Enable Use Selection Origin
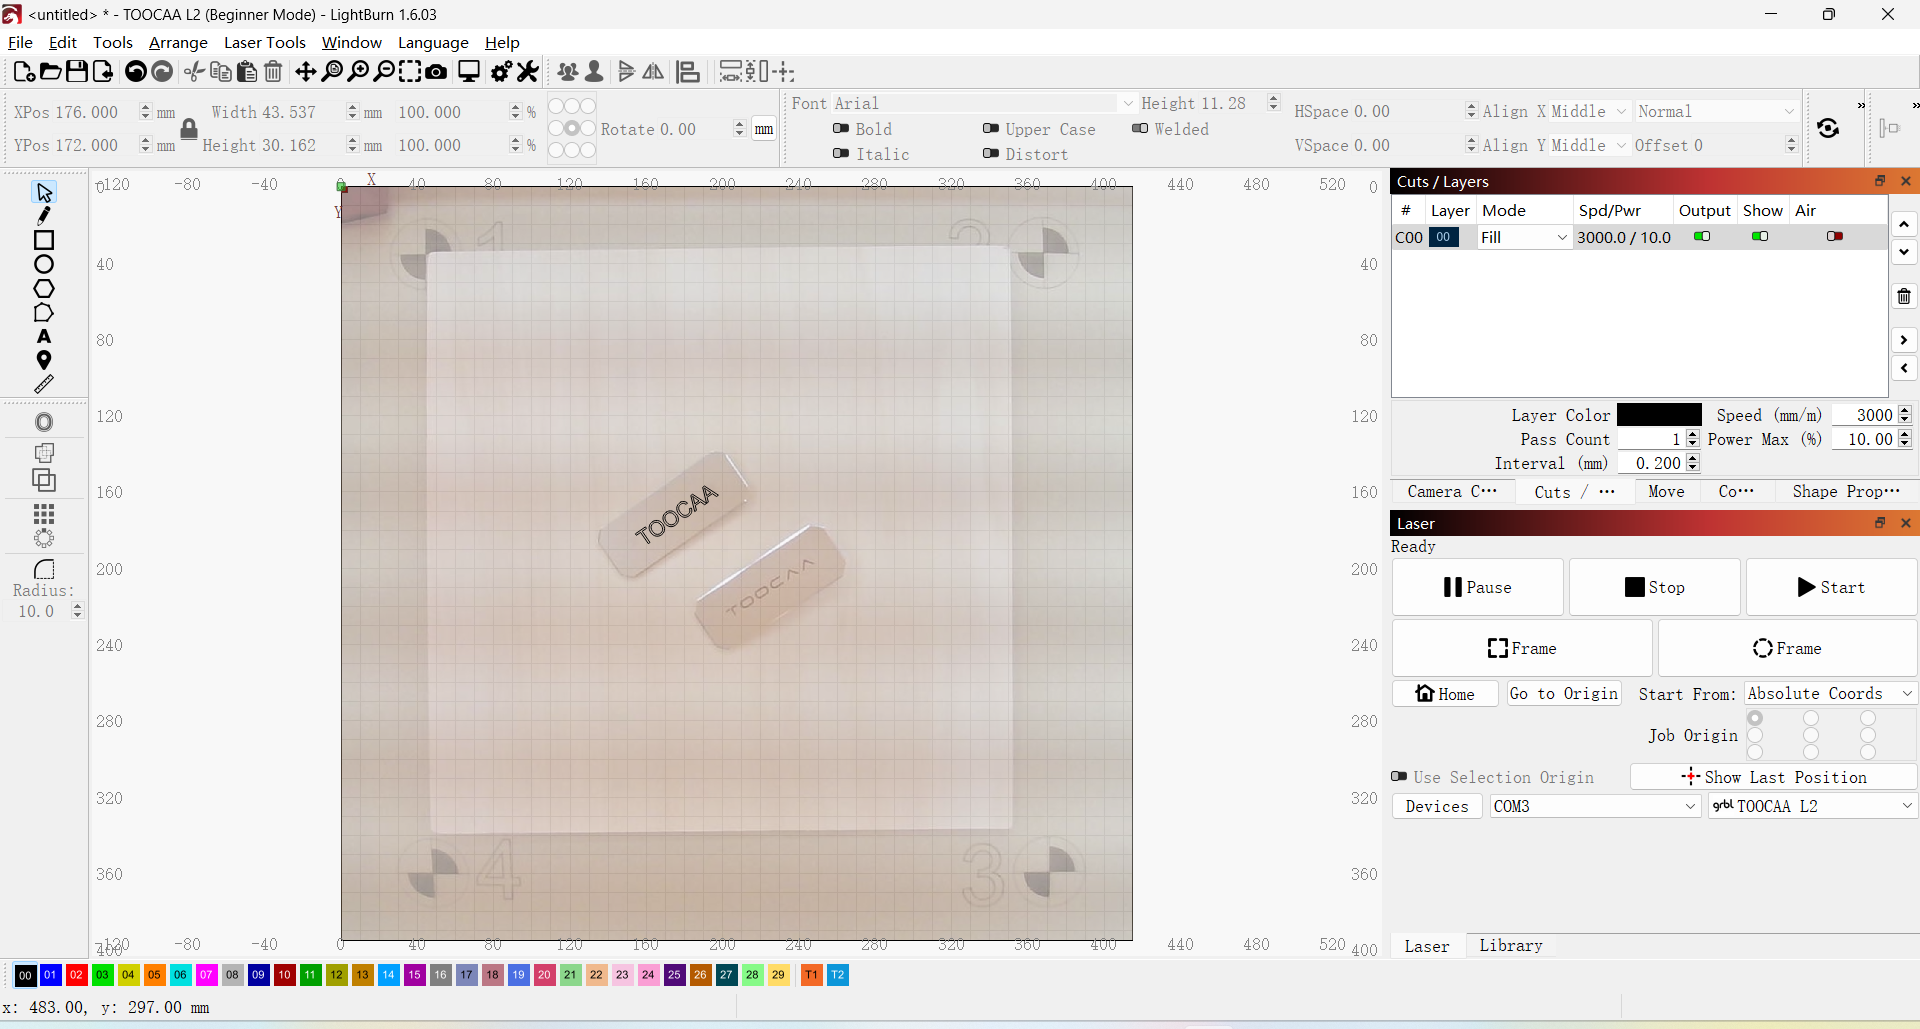The width and height of the screenshot is (1920, 1029). [x=1400, y=777]
